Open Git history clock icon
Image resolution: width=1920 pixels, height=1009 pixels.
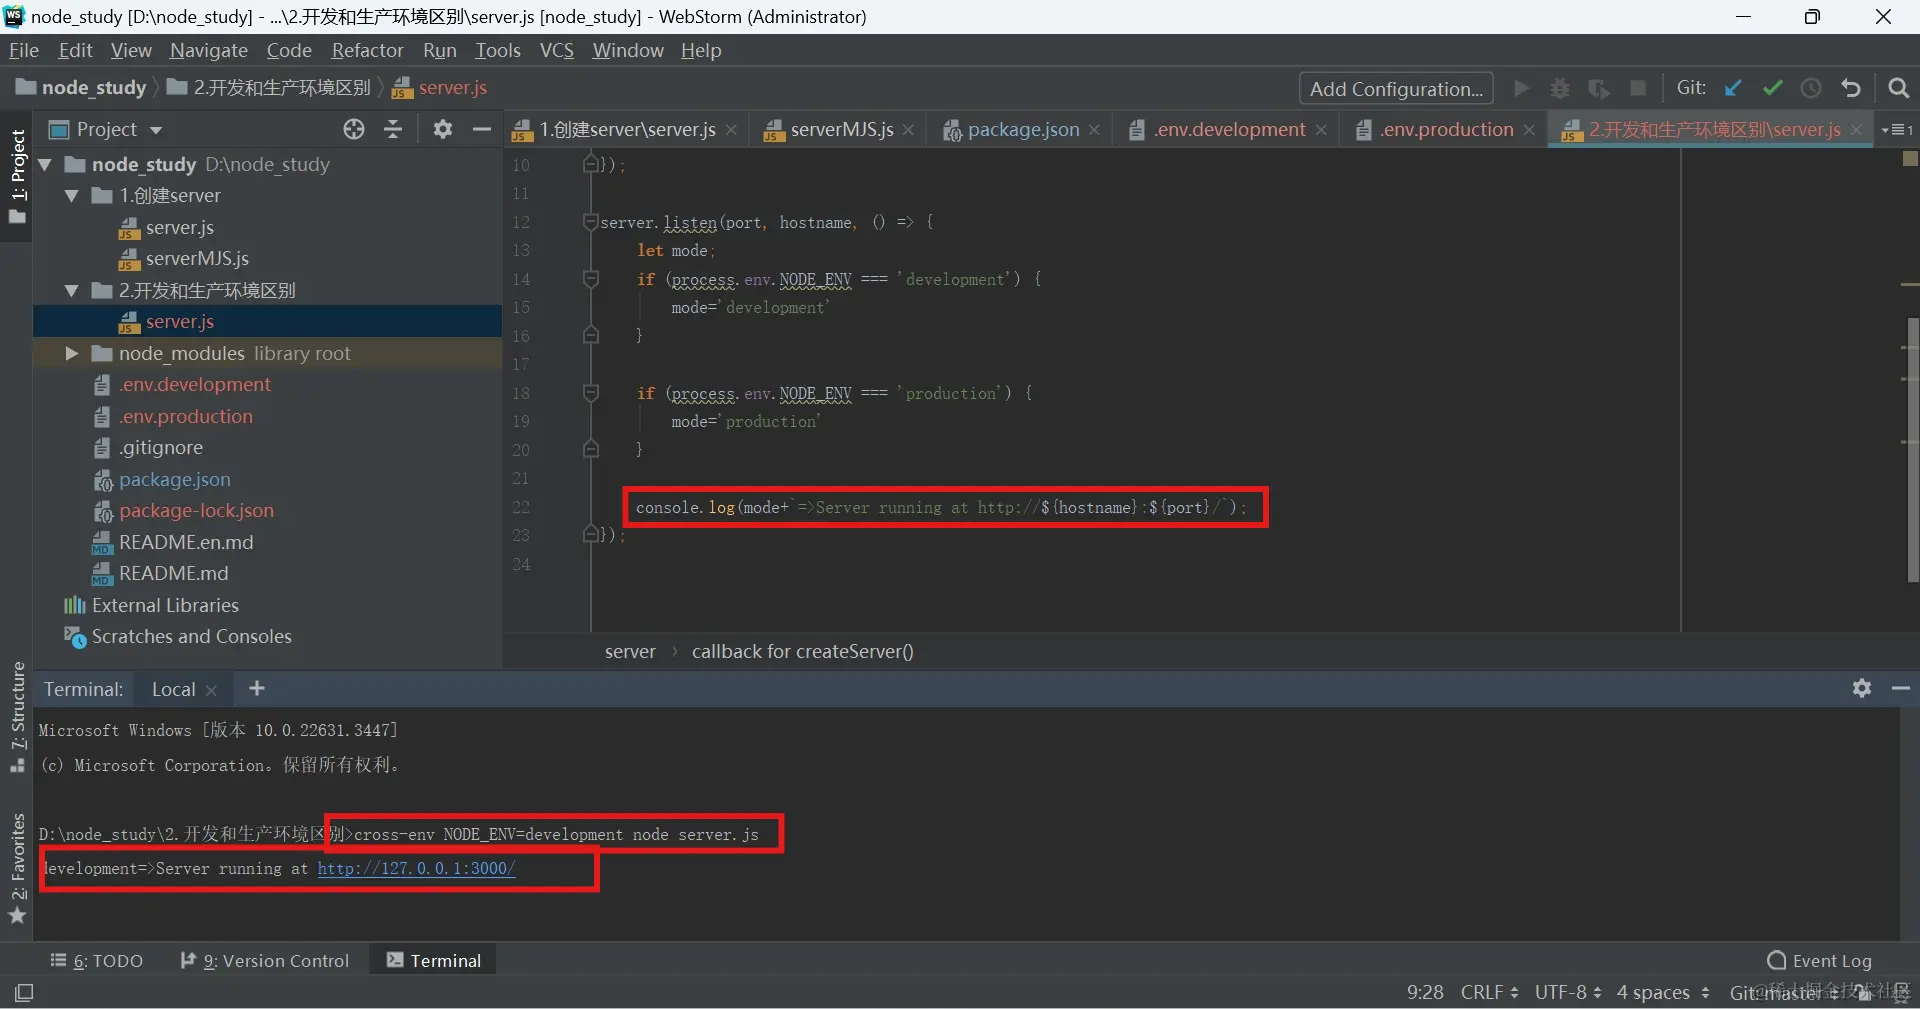1811,88
